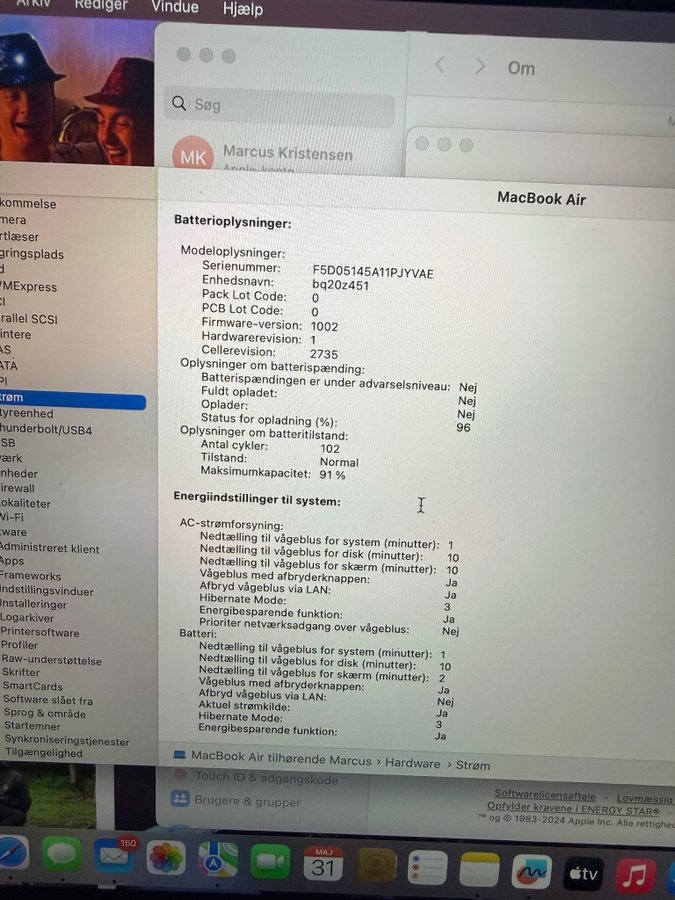Click the Maksimumkapacitet value 91 %
The height and width of the screenshot is (900, 675).
click(x=333, y=475)
